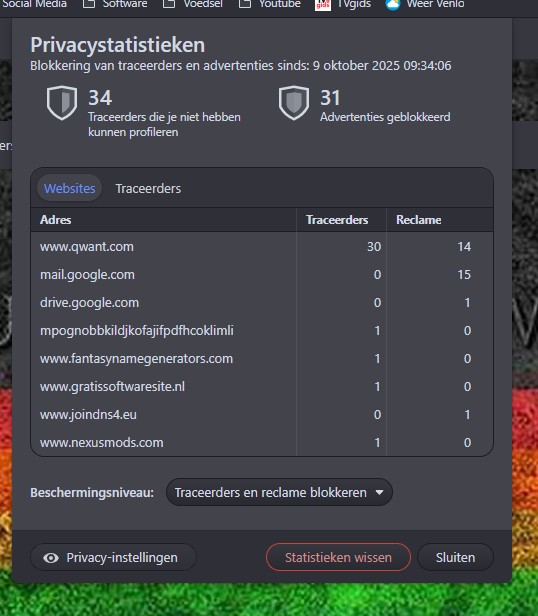Select the Websites tab

pos(70,189)
